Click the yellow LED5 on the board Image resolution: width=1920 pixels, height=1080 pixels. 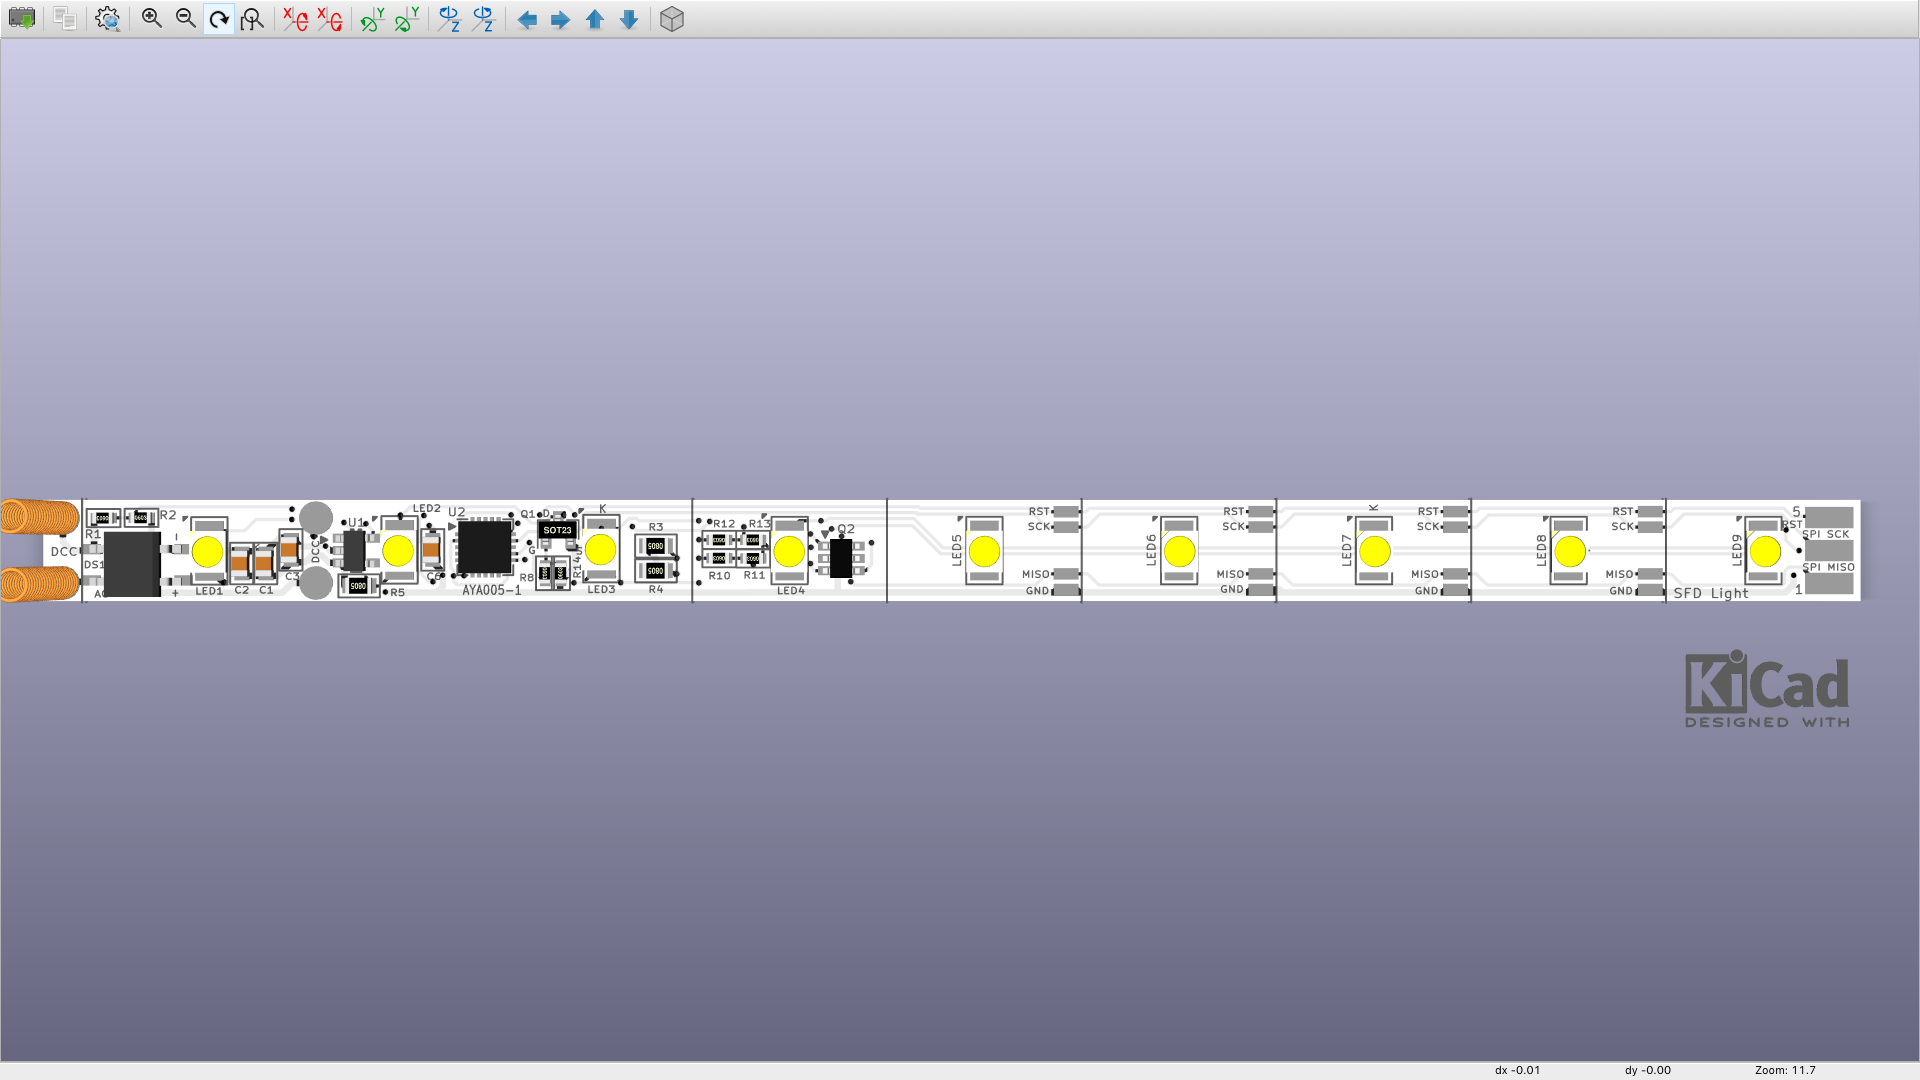coord(984,551)
